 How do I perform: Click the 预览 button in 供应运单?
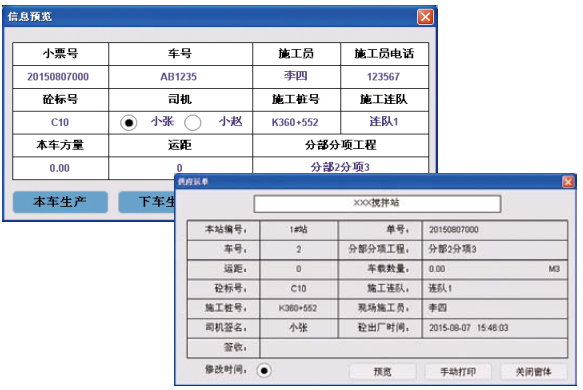383,371
